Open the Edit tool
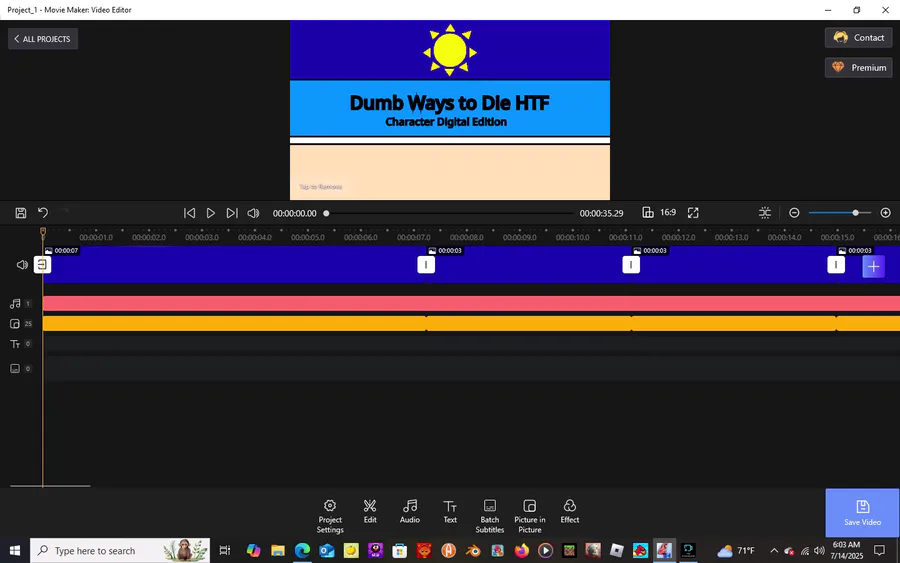Screen dimensions: 900x563 [x=370, y=511]
